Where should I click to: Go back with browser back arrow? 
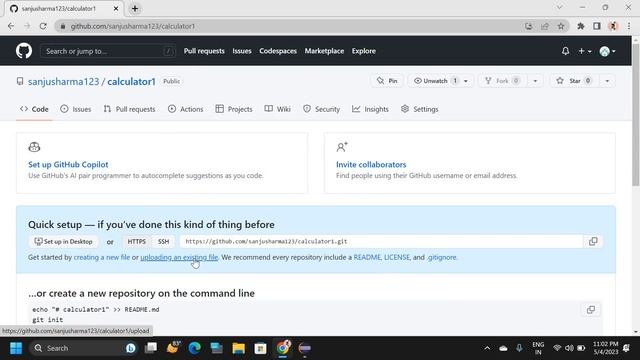(x=11, y=26)
